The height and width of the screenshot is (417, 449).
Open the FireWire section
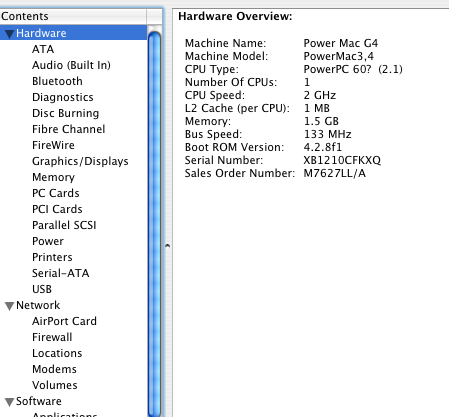coord(53,145)
